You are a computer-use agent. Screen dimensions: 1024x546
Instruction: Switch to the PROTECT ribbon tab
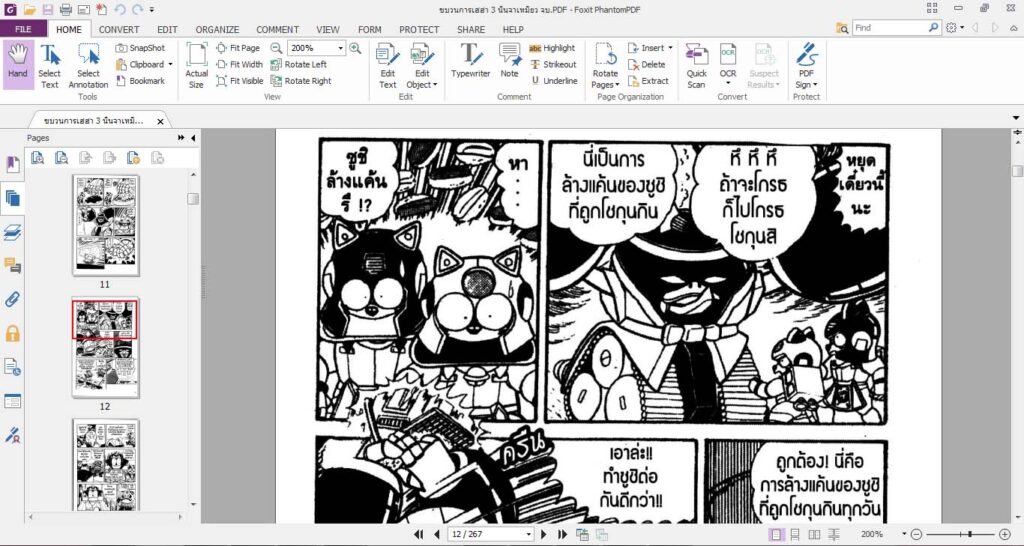click(419, 29)
